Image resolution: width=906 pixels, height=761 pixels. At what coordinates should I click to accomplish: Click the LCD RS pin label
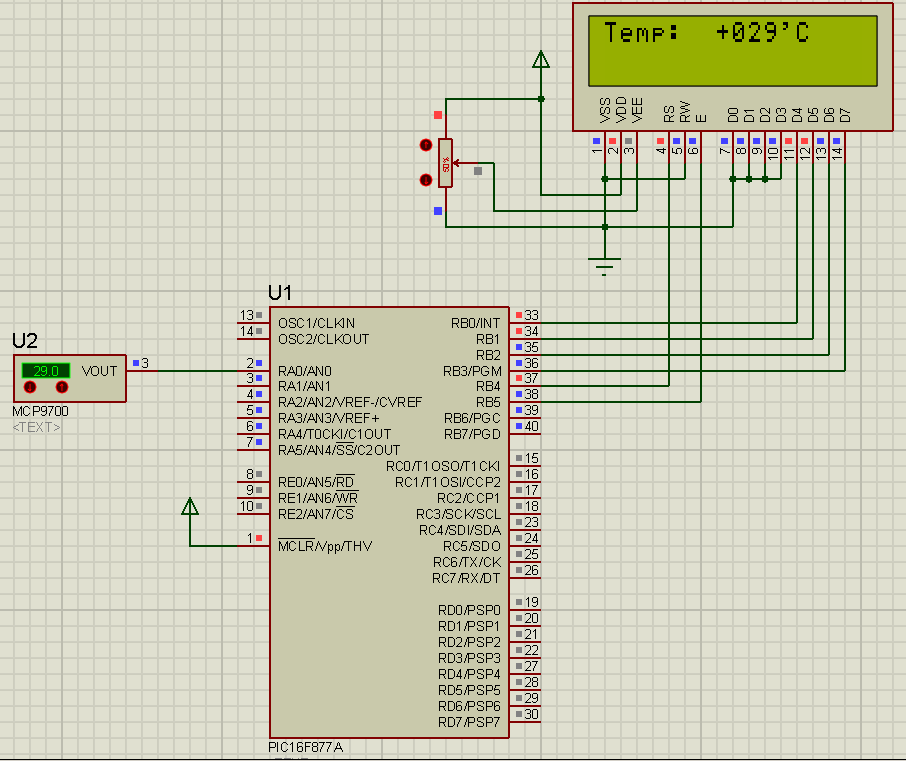tap(669, 114)
